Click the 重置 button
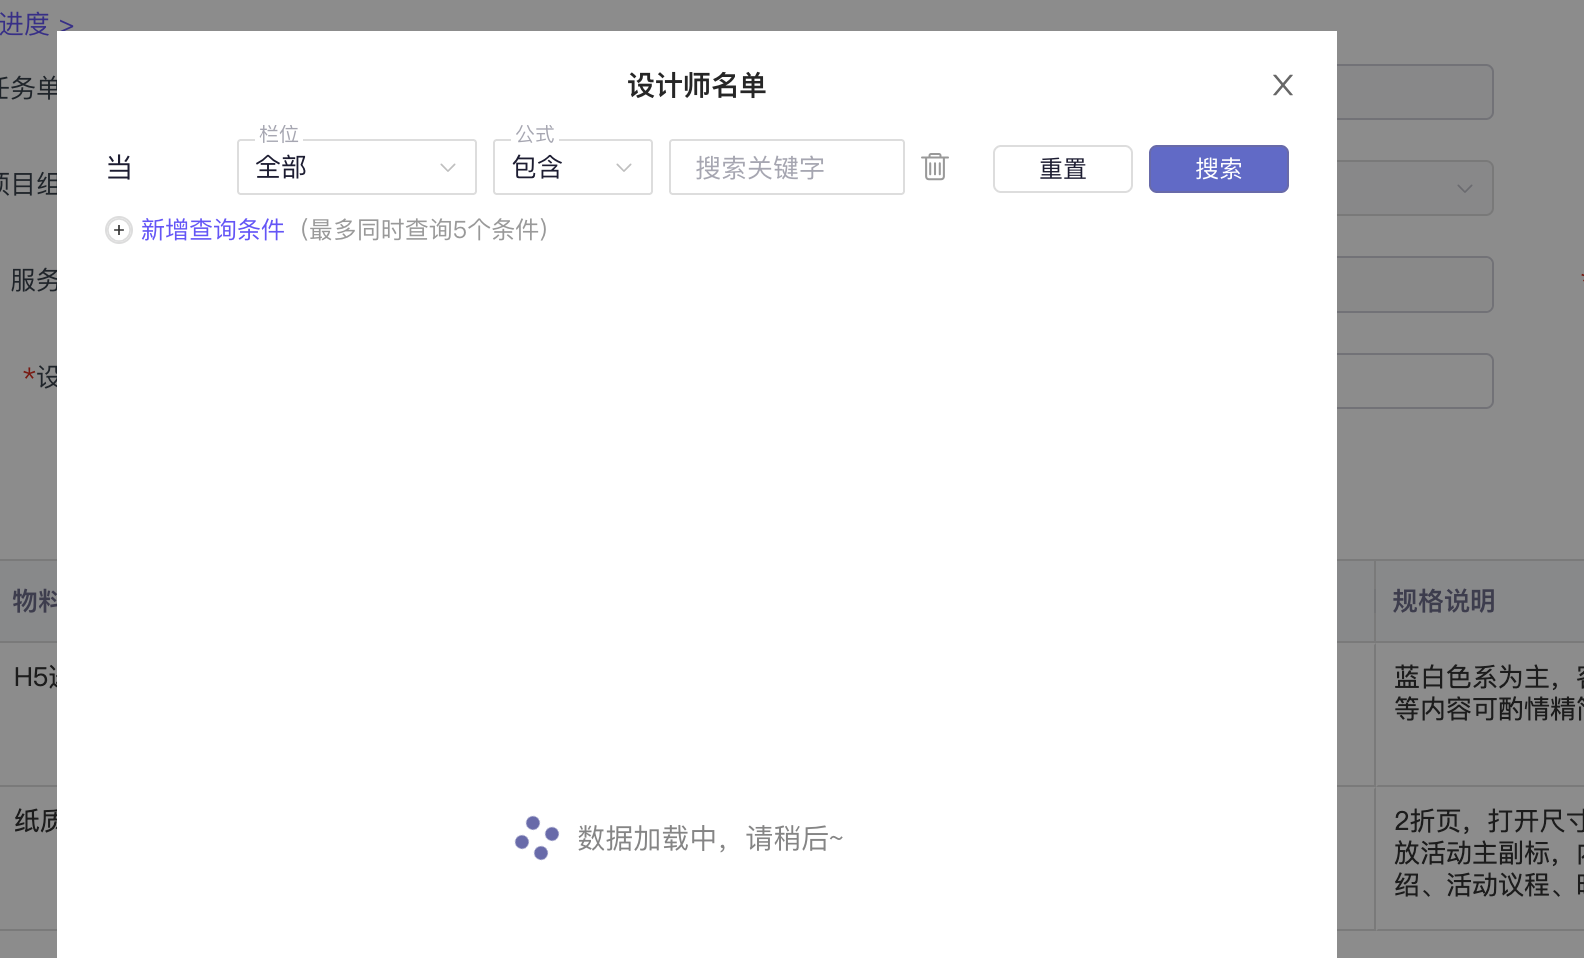The image size is (1584, 958). click(1063, 169)
